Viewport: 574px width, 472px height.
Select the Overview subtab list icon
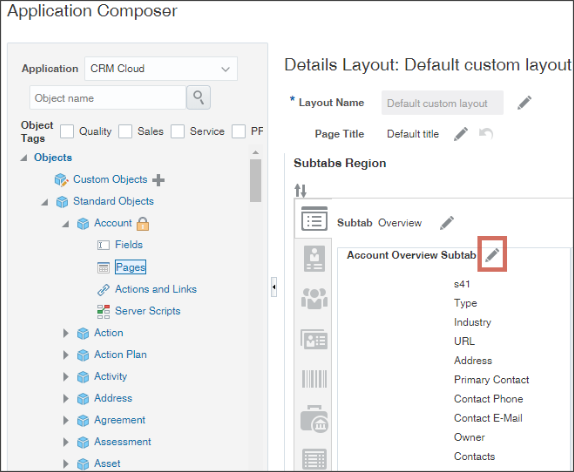(314, 219)
